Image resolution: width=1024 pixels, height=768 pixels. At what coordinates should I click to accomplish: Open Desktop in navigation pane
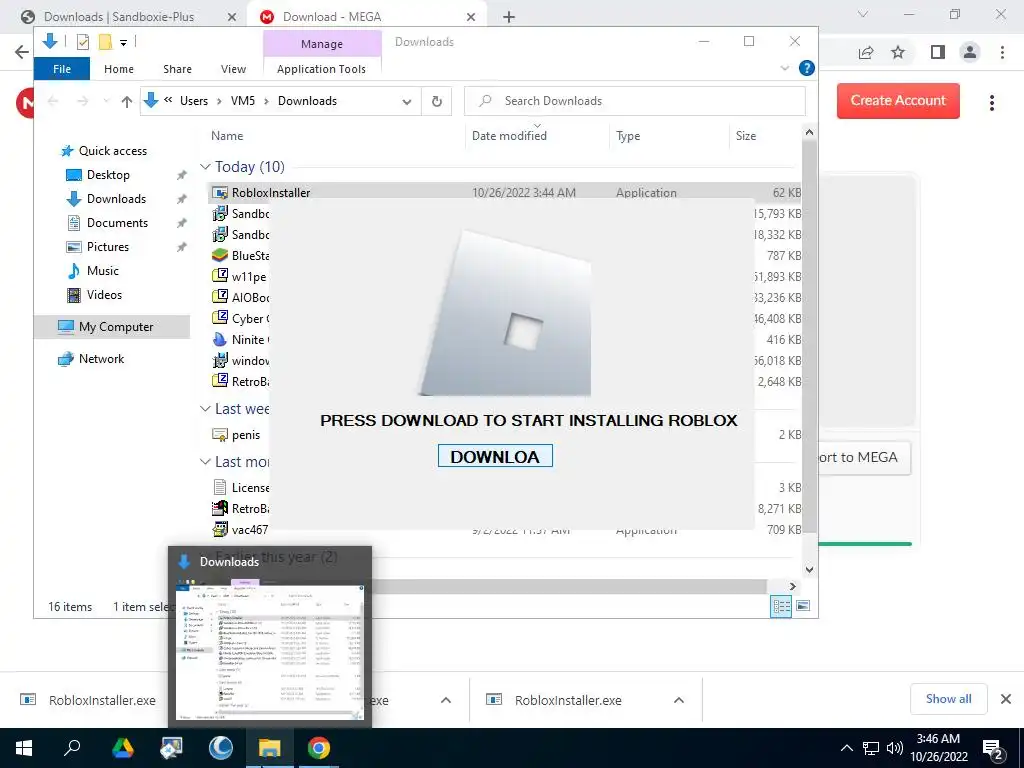click(108, 175)
